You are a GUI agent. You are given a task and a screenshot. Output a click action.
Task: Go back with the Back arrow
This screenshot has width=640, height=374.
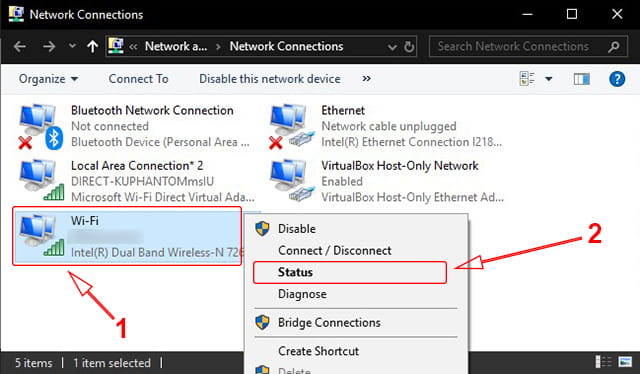pos(20,47)
